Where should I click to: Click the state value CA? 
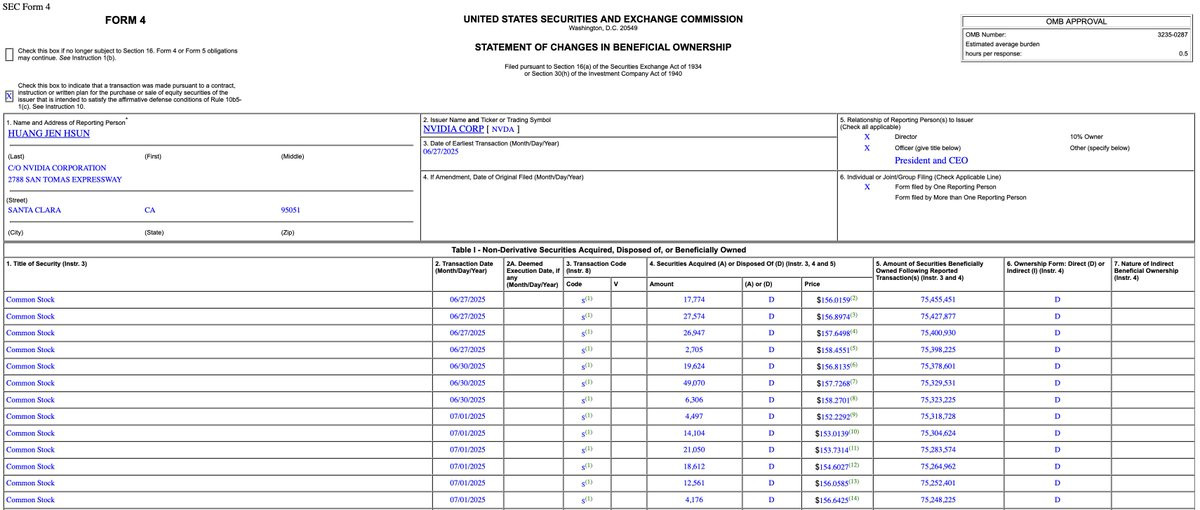[150, 210]
